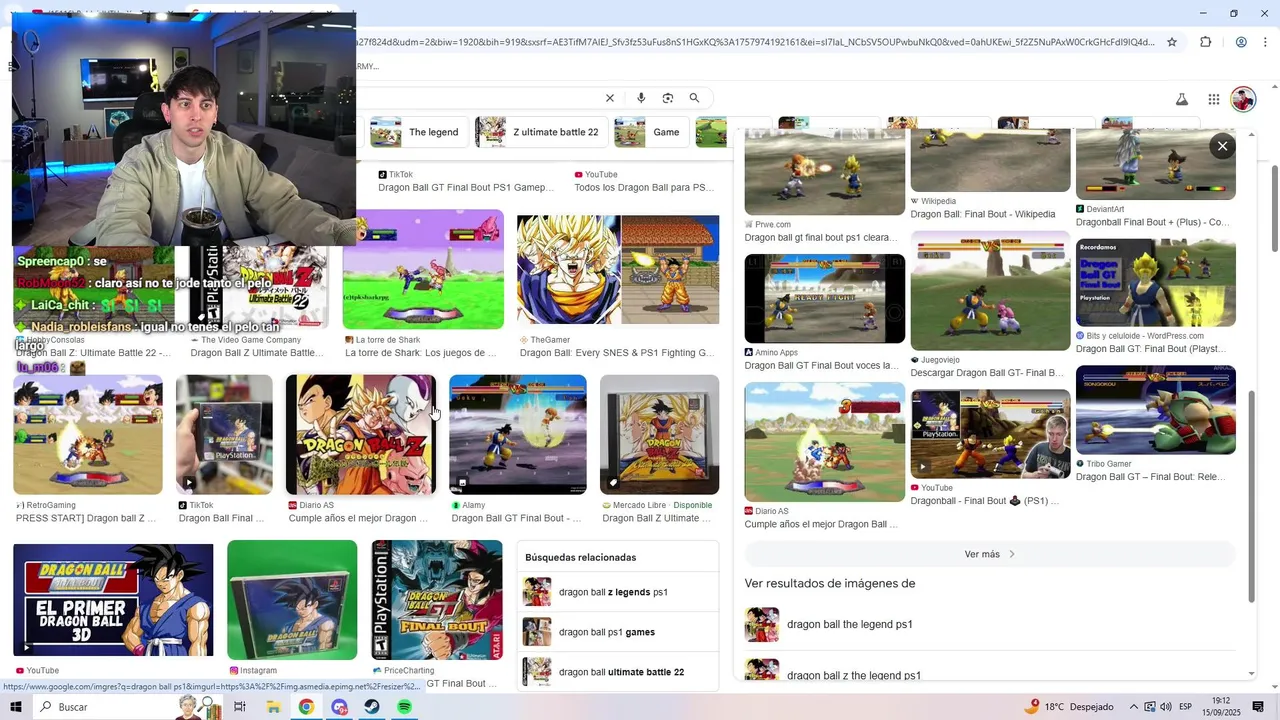Open the Windows Start menu

[16, 707]
